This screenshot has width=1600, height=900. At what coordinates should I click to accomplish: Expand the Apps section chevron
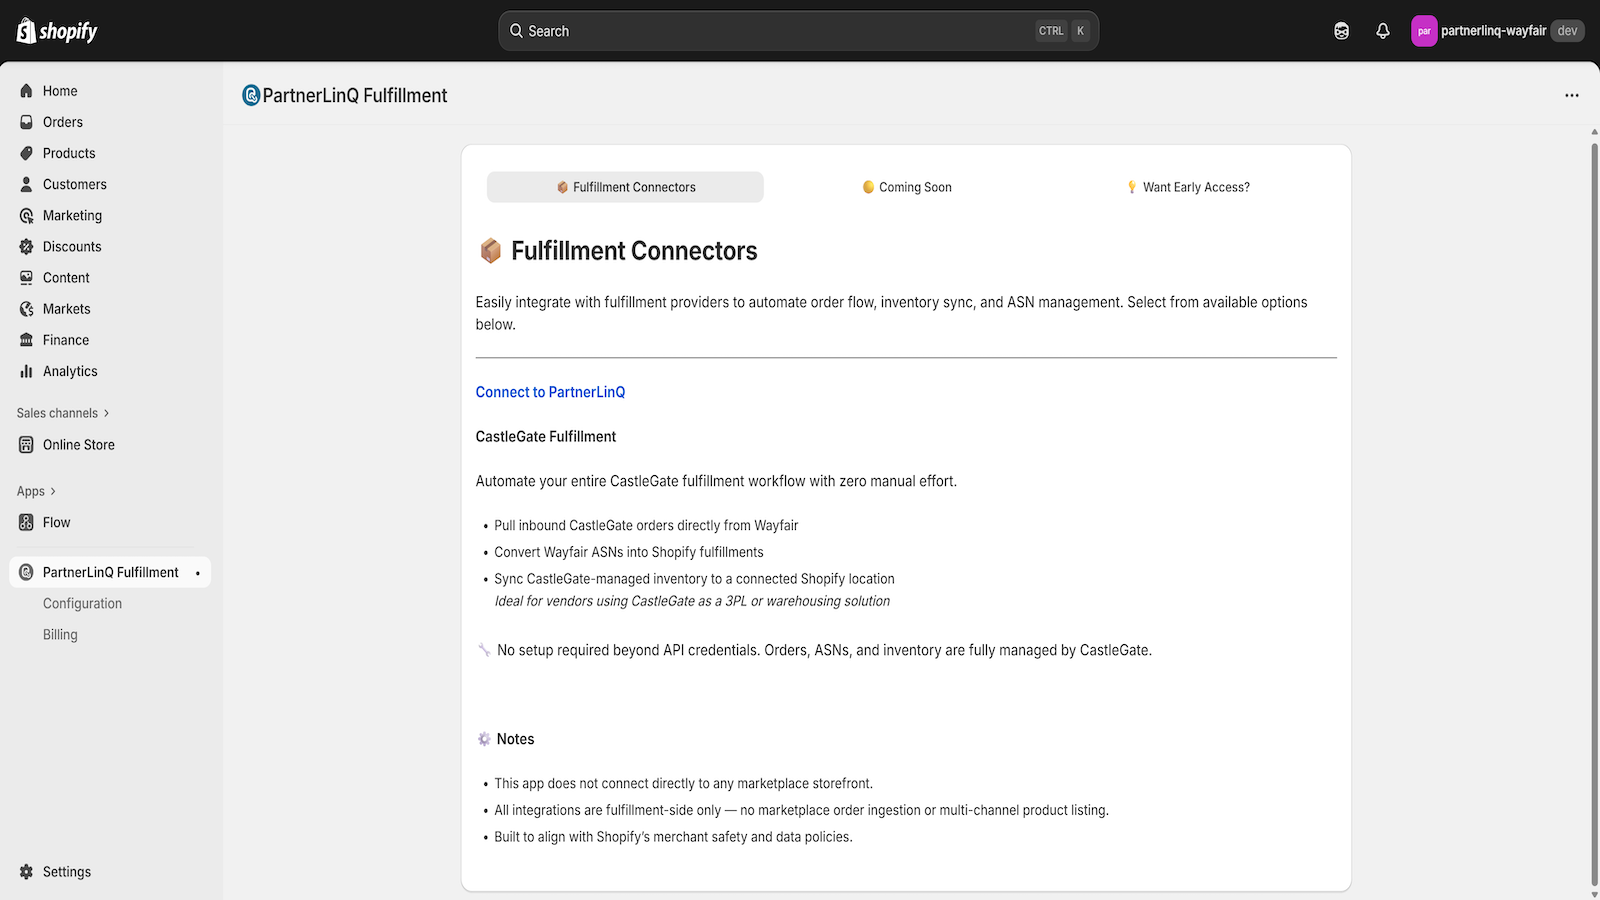(53, 491)
